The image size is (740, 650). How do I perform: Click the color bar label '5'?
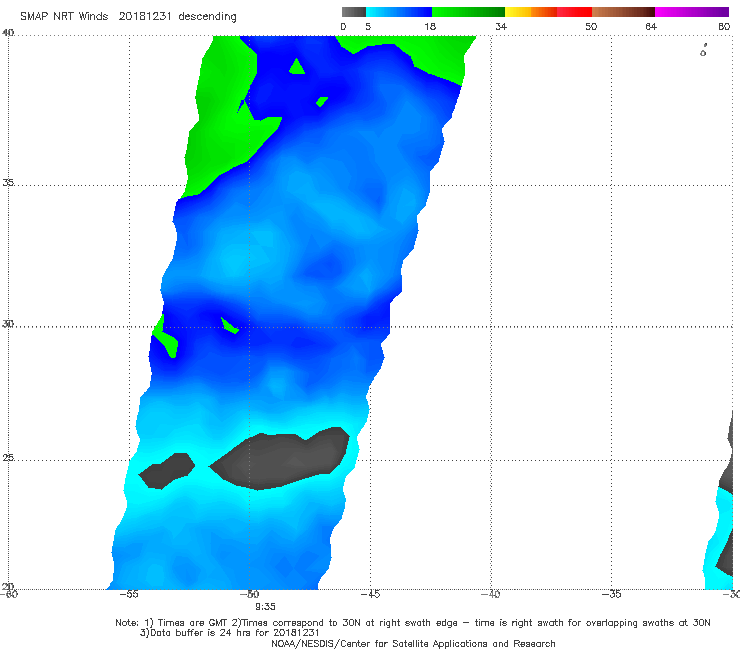(x=368, y=27)
